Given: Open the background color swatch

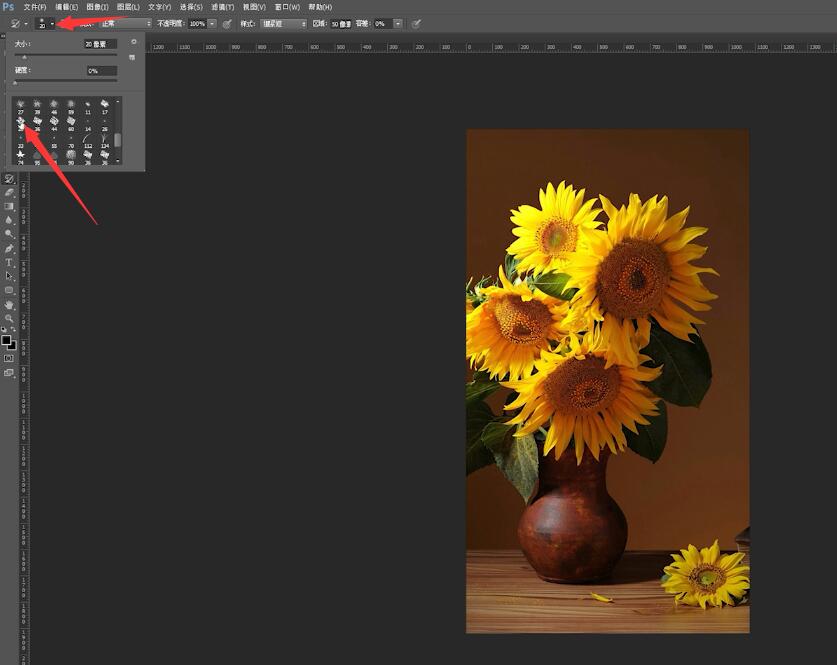Looking at the screenshot, I should (x=13, y=346).
